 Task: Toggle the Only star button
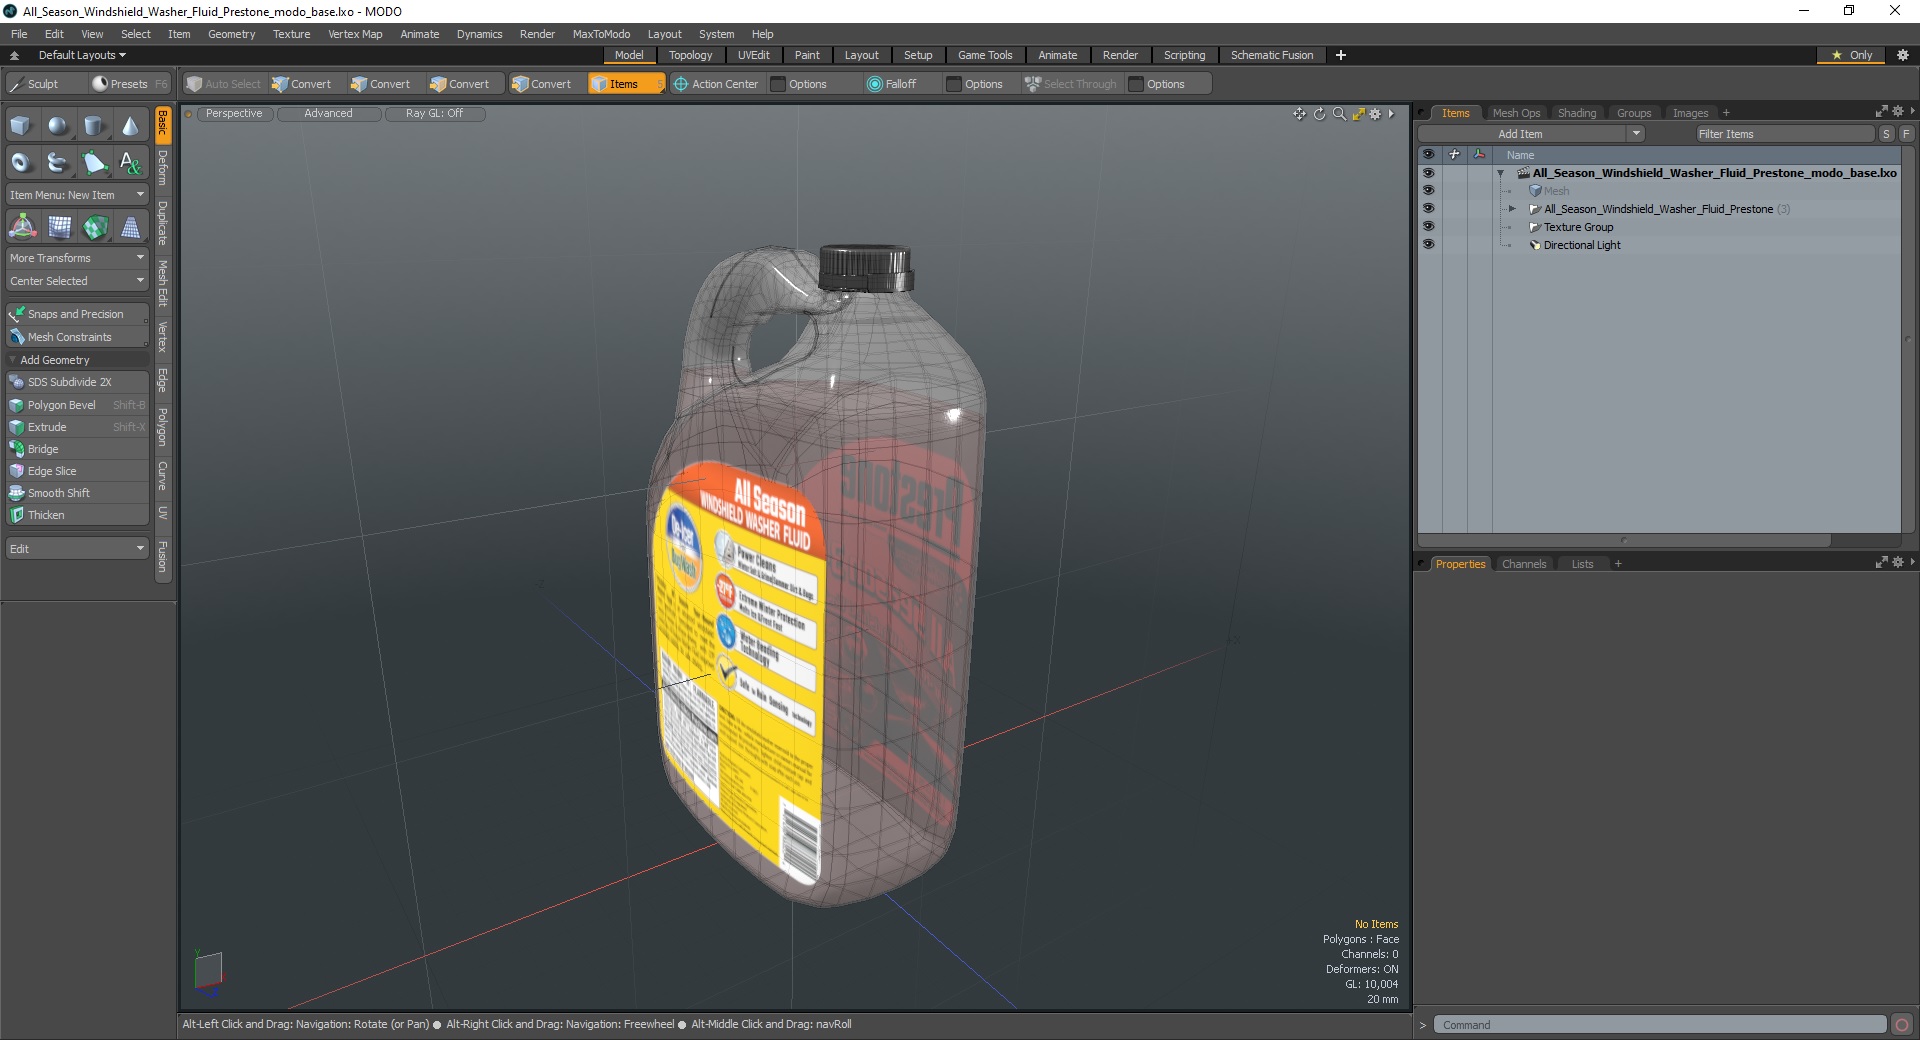tap(1852, 55)
